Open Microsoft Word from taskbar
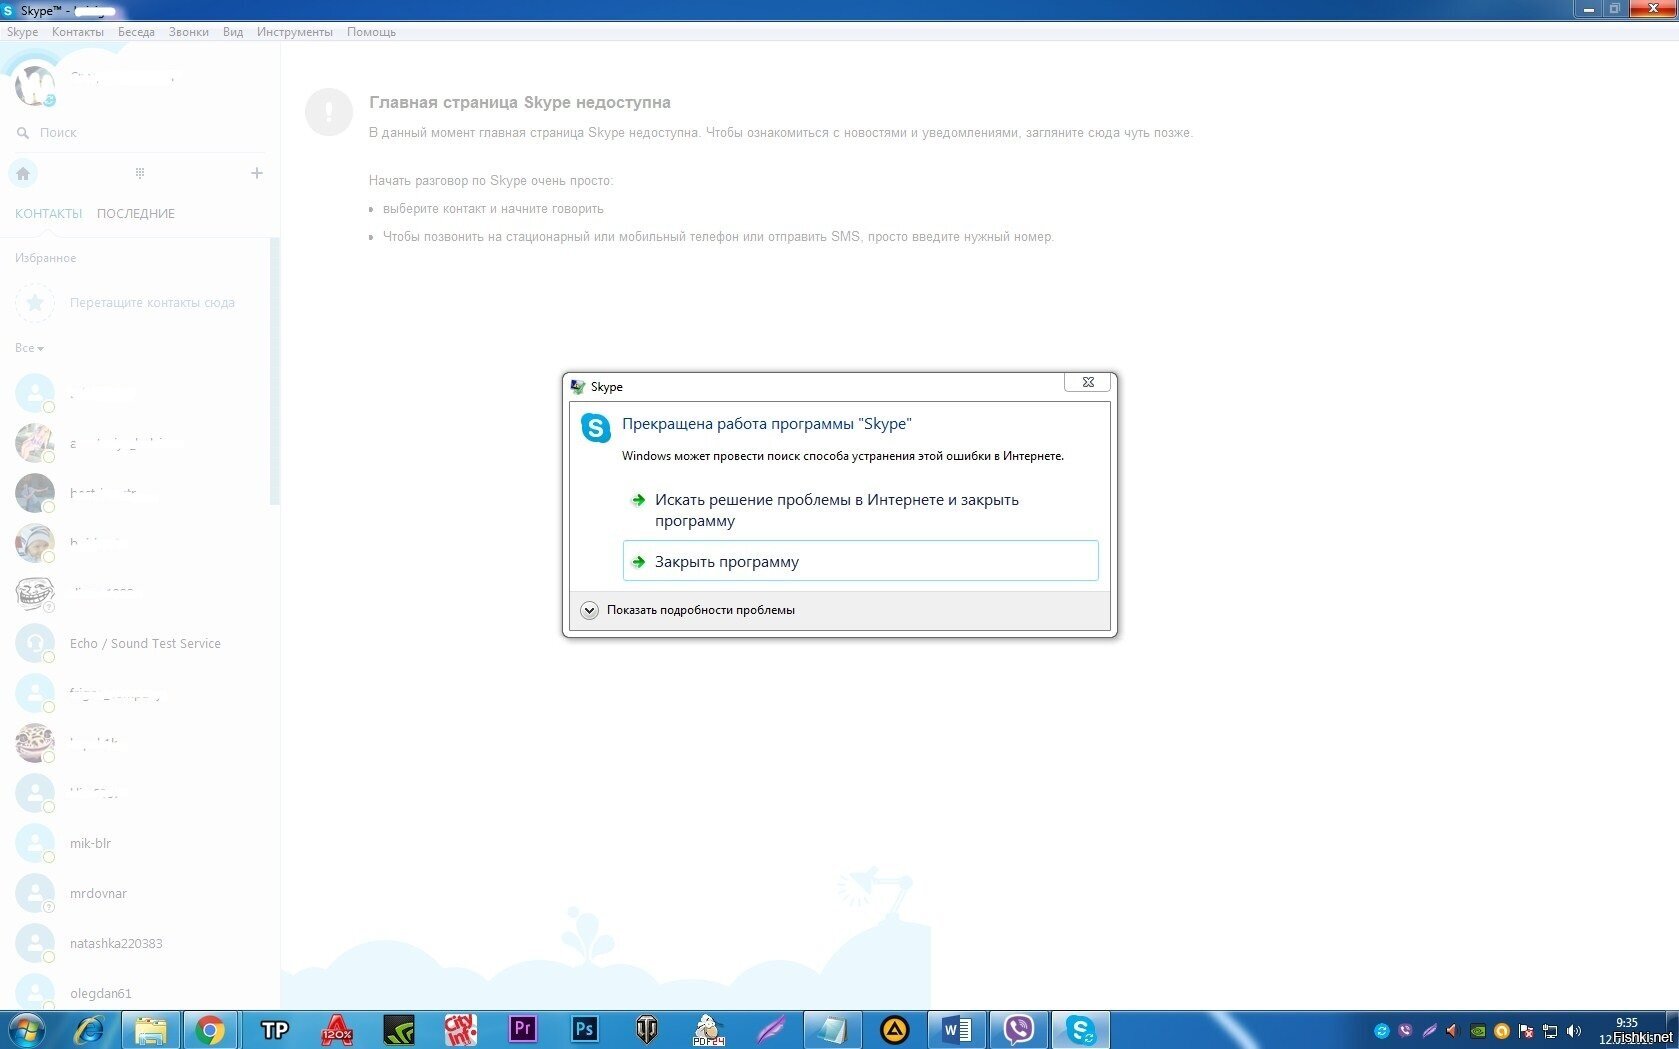 pos(956,1029)
